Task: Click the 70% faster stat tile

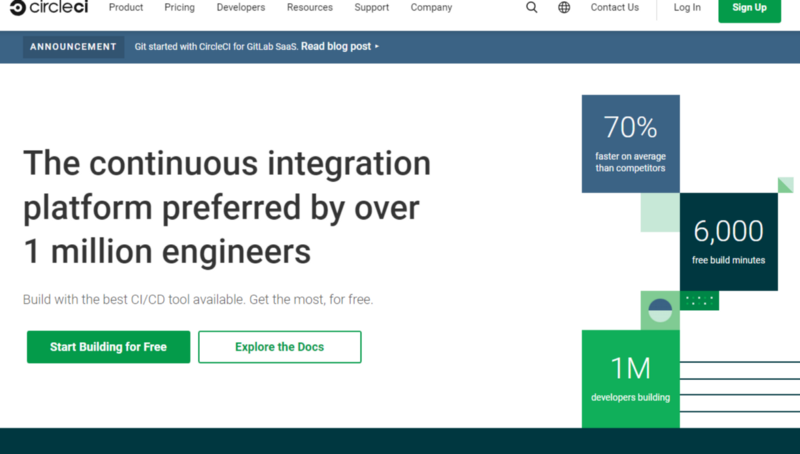Action: 631,144
